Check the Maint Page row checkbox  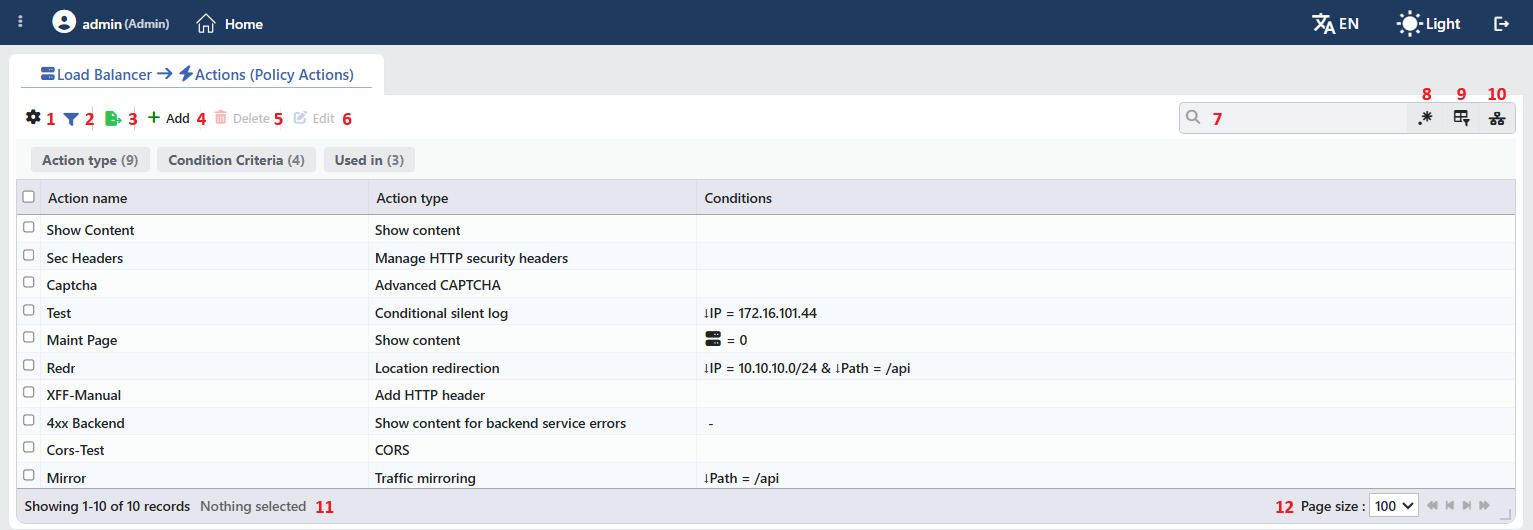29,338
